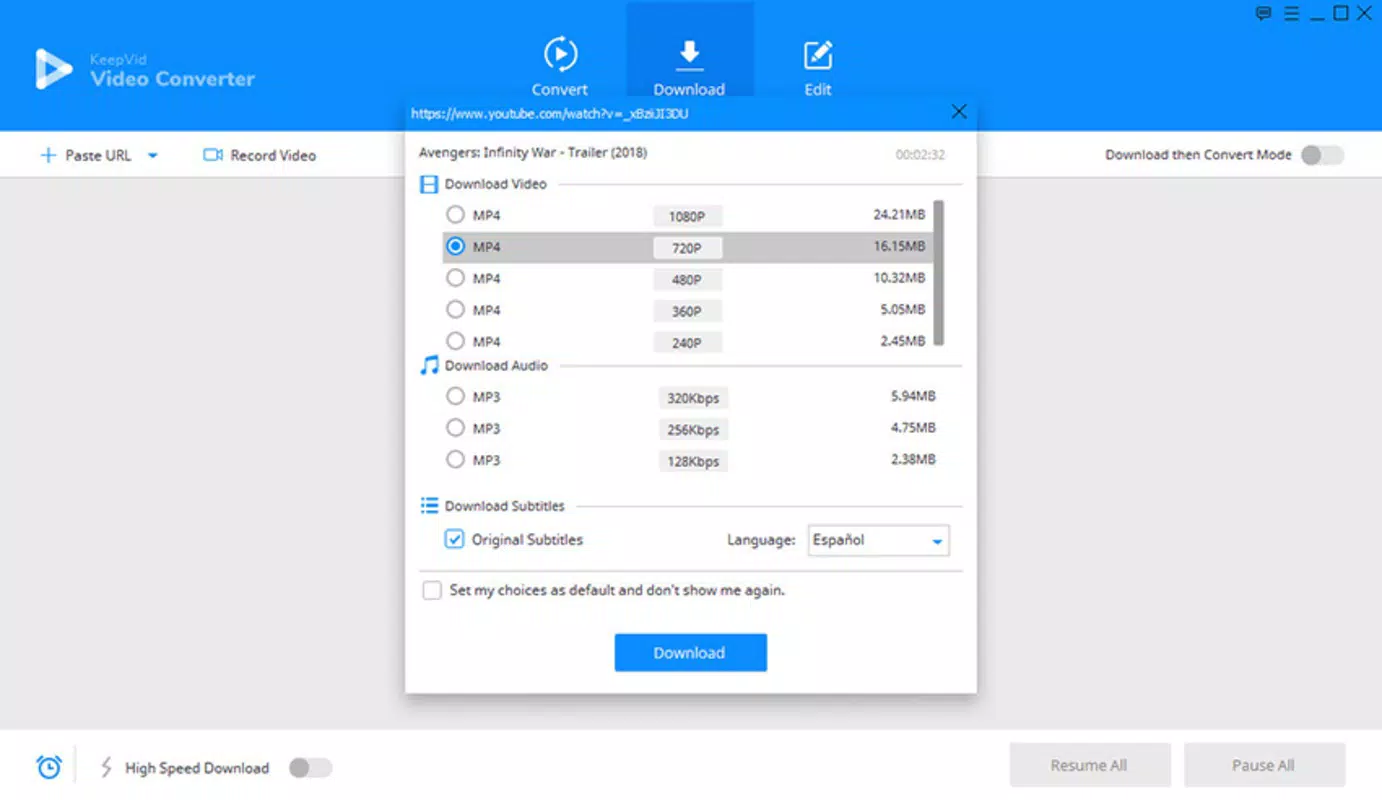The image size is (1382, 800).
Task: Click the Paste URL plus icon
Action: [48, 155]
